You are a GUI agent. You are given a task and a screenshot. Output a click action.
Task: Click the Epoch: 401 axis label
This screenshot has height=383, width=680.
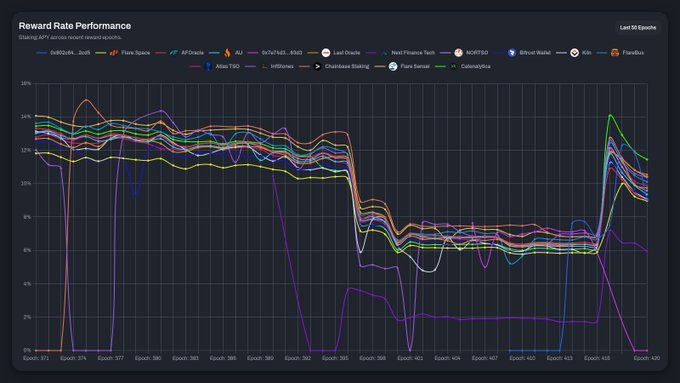coord(410,358)
